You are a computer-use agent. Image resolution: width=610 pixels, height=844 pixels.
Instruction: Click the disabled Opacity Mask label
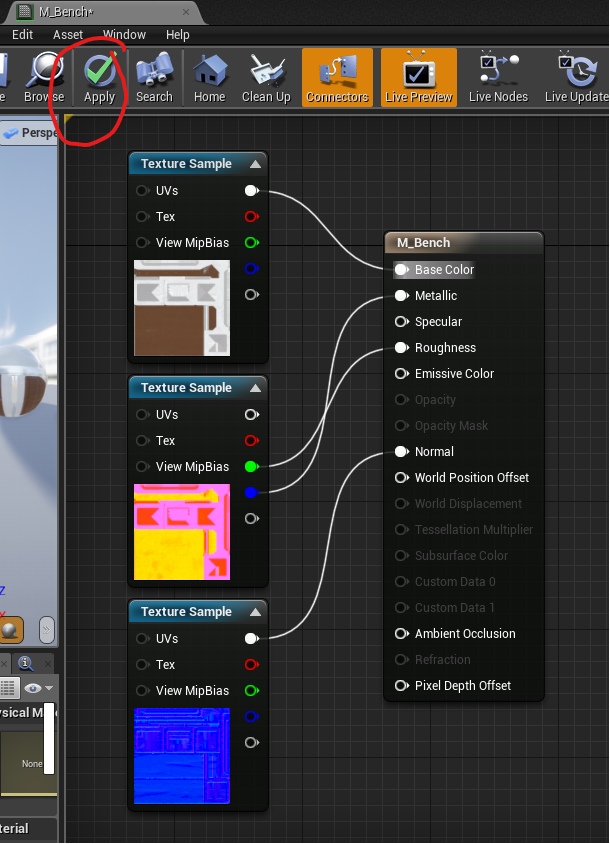pos(451,426)
